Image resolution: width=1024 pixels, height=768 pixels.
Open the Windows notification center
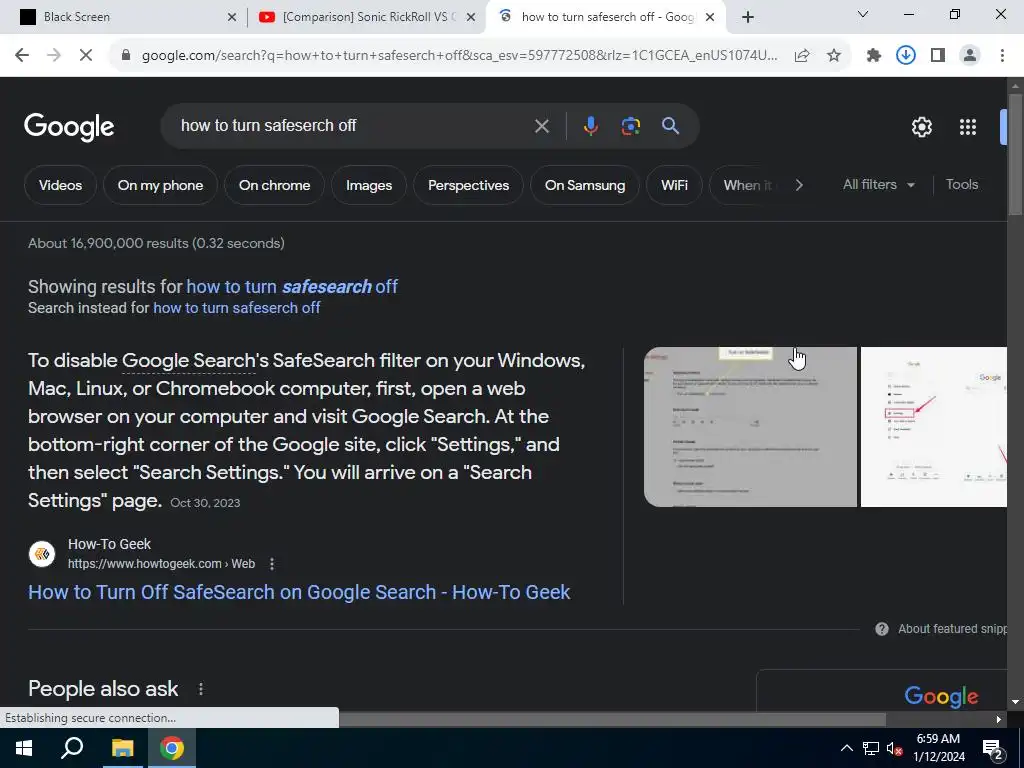[x=993, y=749]
